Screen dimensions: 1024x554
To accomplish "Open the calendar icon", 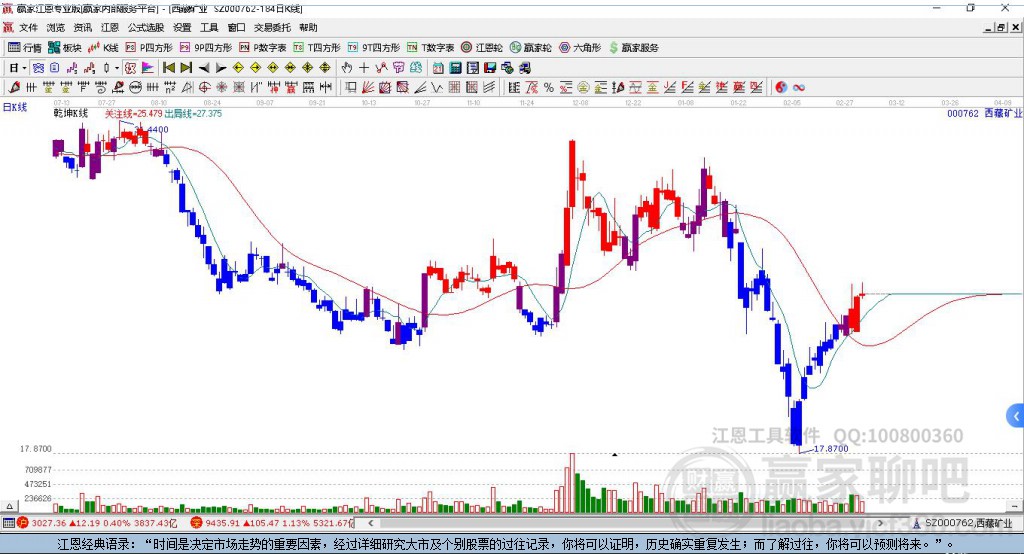I will coord(438,68).
